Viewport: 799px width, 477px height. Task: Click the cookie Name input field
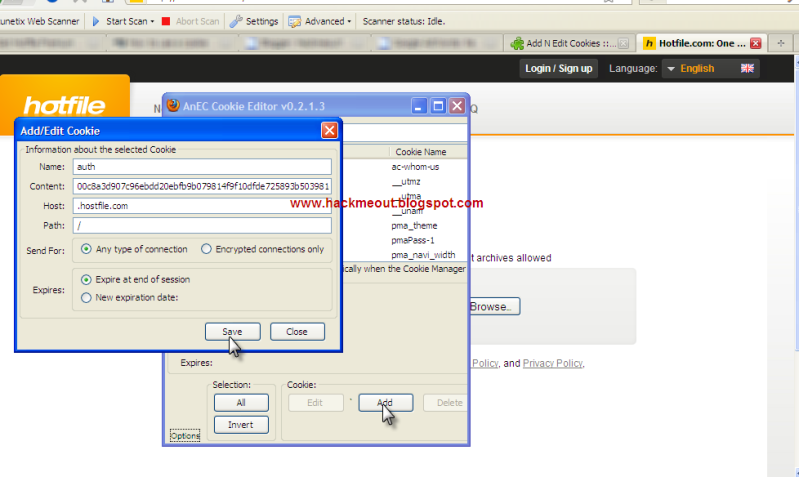click(202, 167)
